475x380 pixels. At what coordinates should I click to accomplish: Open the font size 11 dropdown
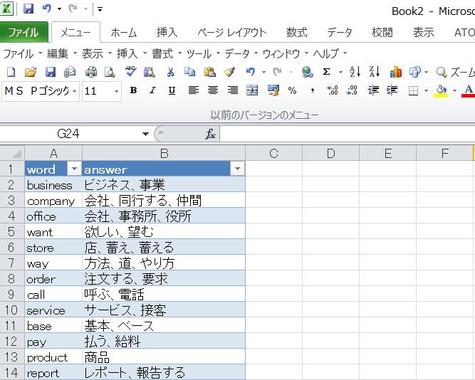(116, 91)
